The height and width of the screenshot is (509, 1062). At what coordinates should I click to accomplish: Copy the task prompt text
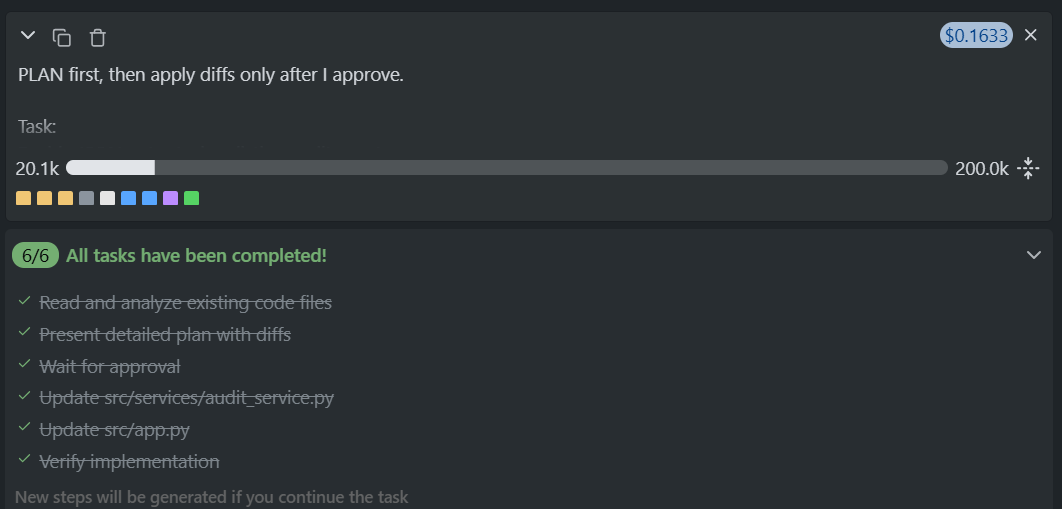62,37
